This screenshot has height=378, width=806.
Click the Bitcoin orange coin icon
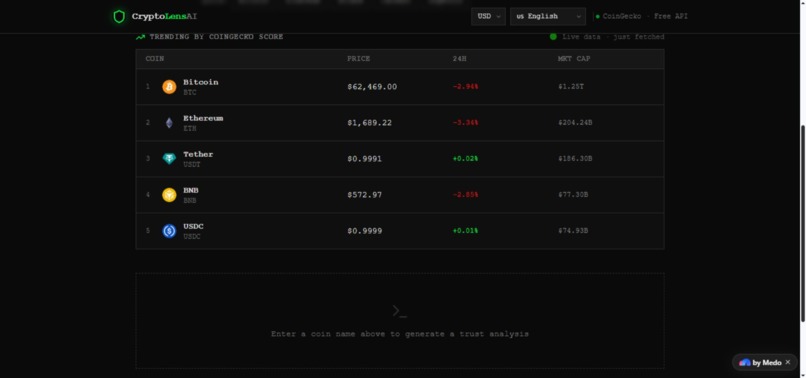pyautogui.click(x=169, y=87)
